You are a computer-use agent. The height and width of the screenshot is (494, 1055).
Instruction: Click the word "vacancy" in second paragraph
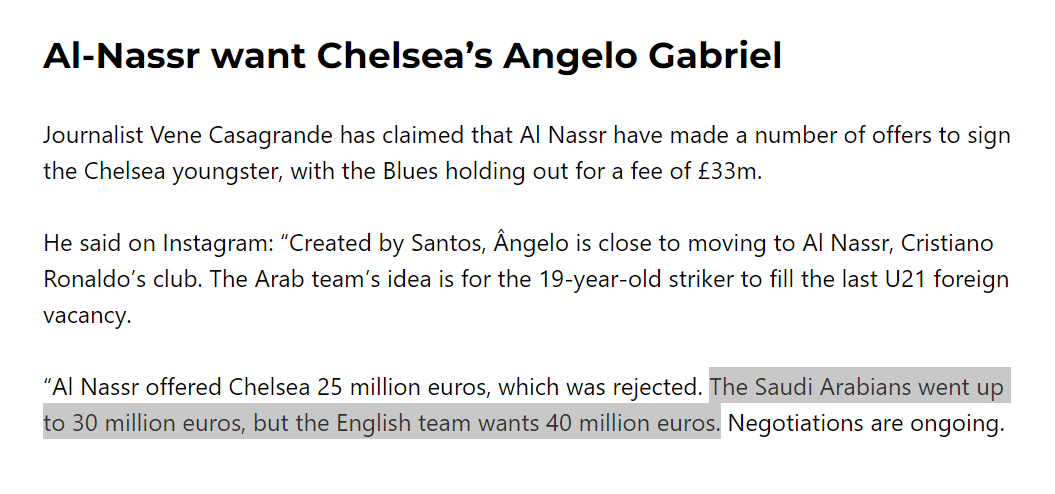83,316
